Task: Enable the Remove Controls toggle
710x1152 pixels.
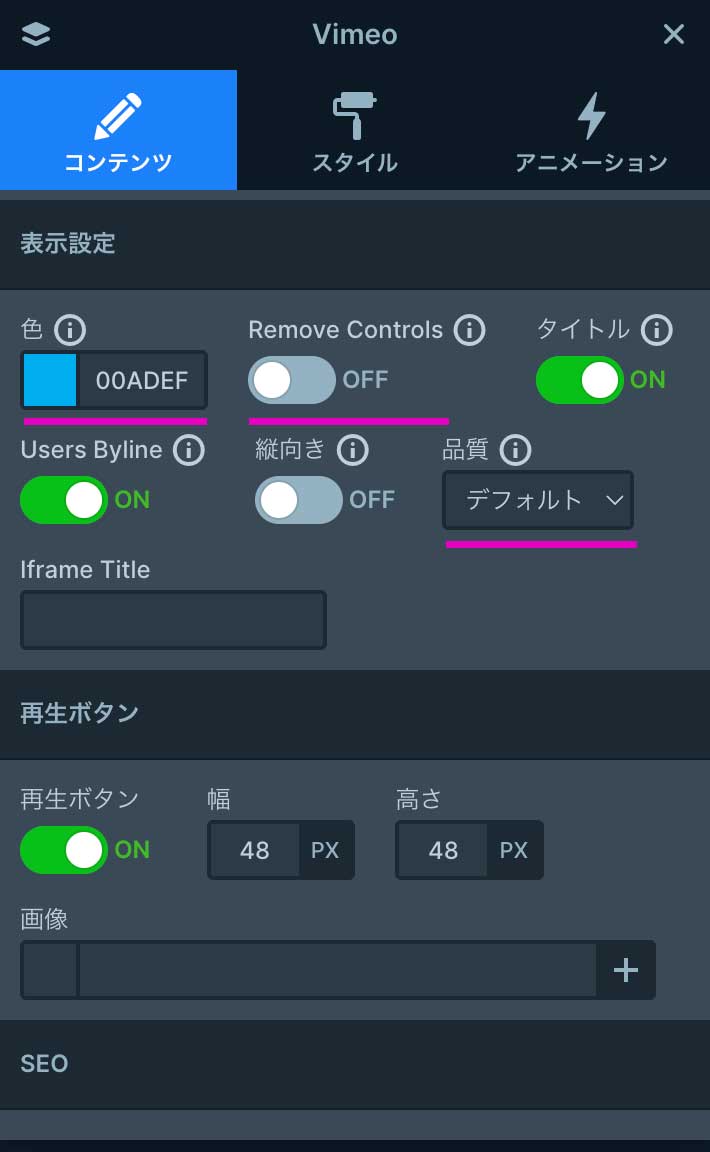Action: pyautogui.click(x=291, y=380)
